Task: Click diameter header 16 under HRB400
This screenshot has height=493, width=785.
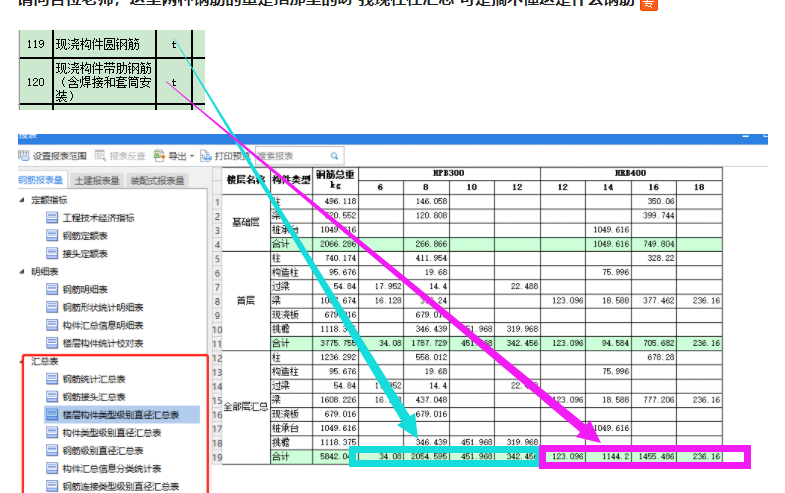Action: point(654,187)
